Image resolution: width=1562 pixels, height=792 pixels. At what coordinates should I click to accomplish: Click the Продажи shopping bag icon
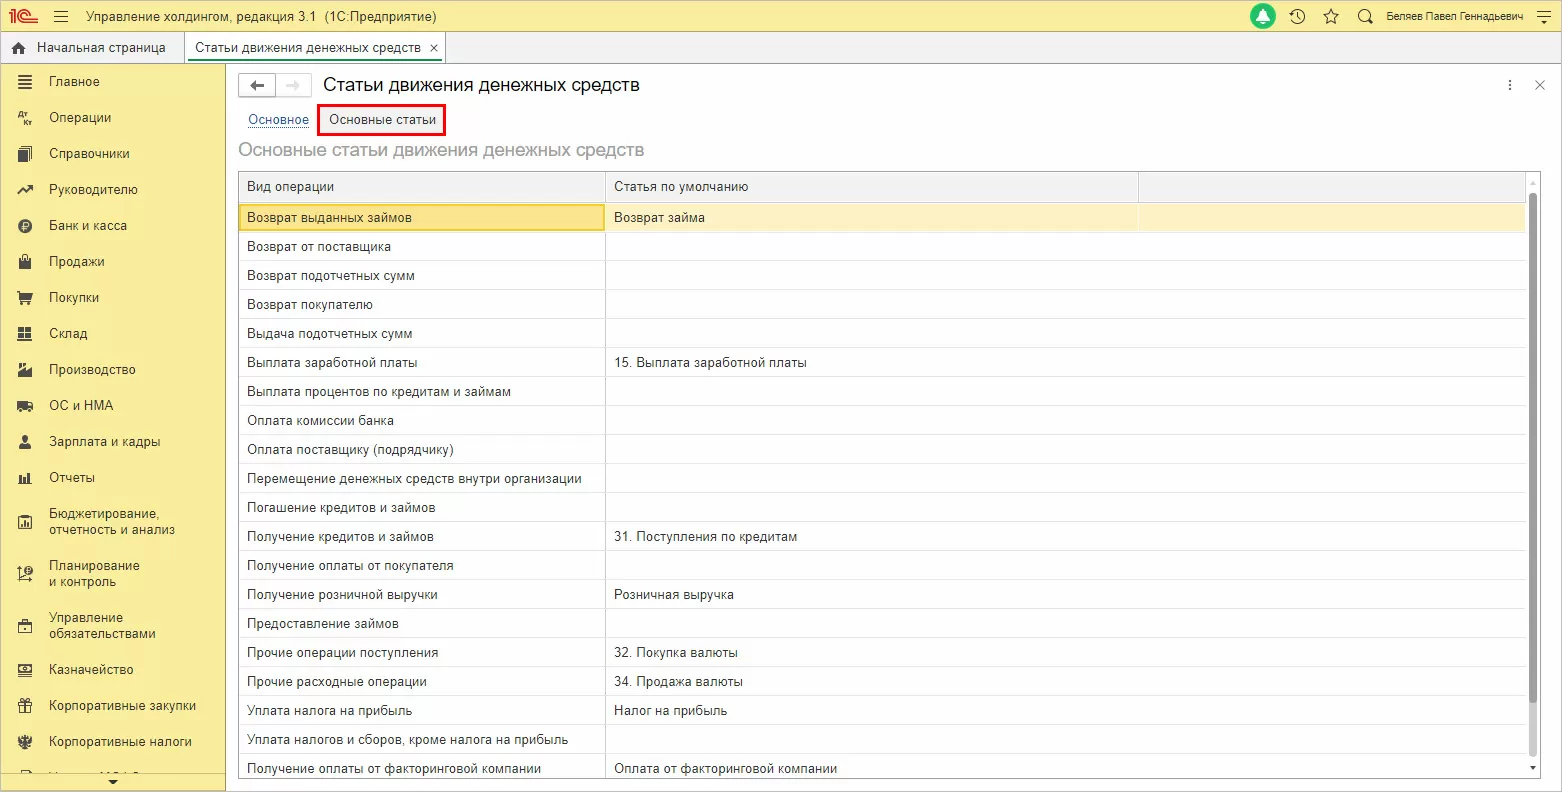pos(25,262)
